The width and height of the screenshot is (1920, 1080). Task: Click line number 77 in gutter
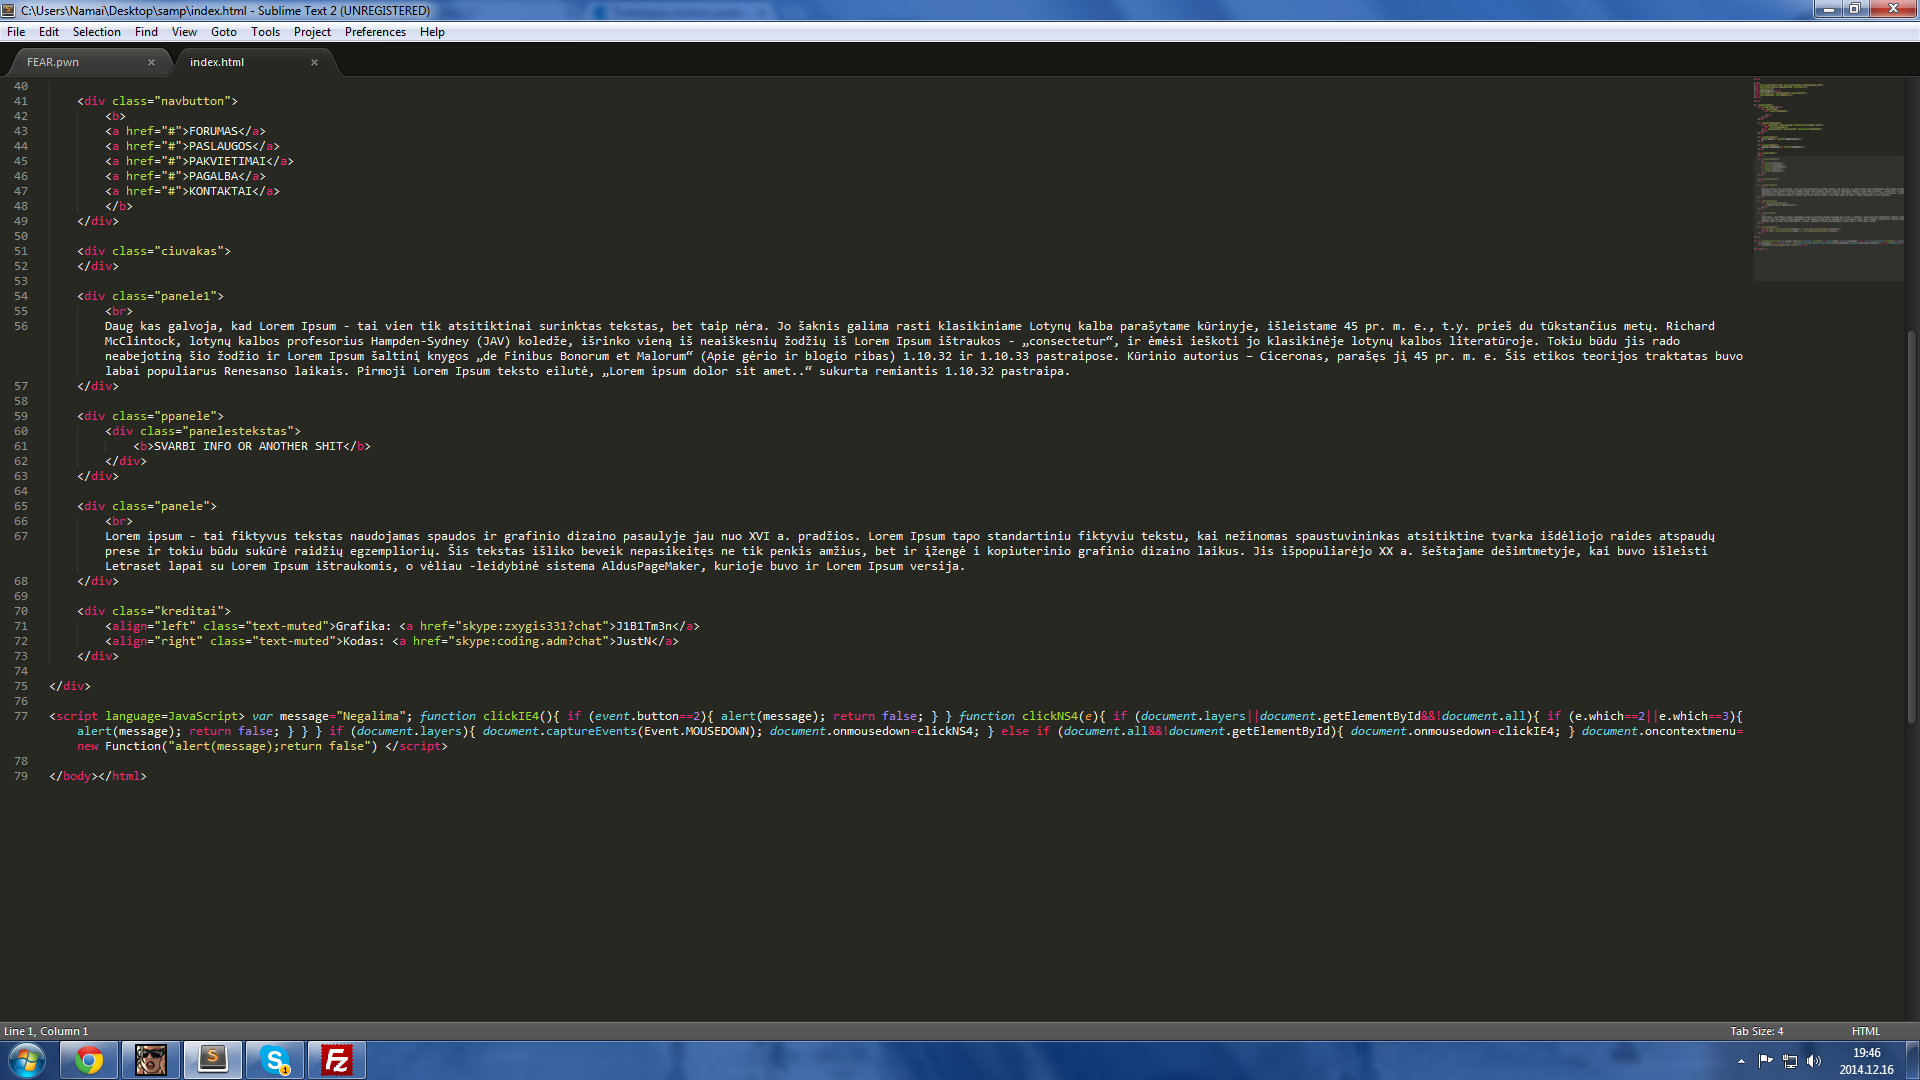(x=21, y=716)
